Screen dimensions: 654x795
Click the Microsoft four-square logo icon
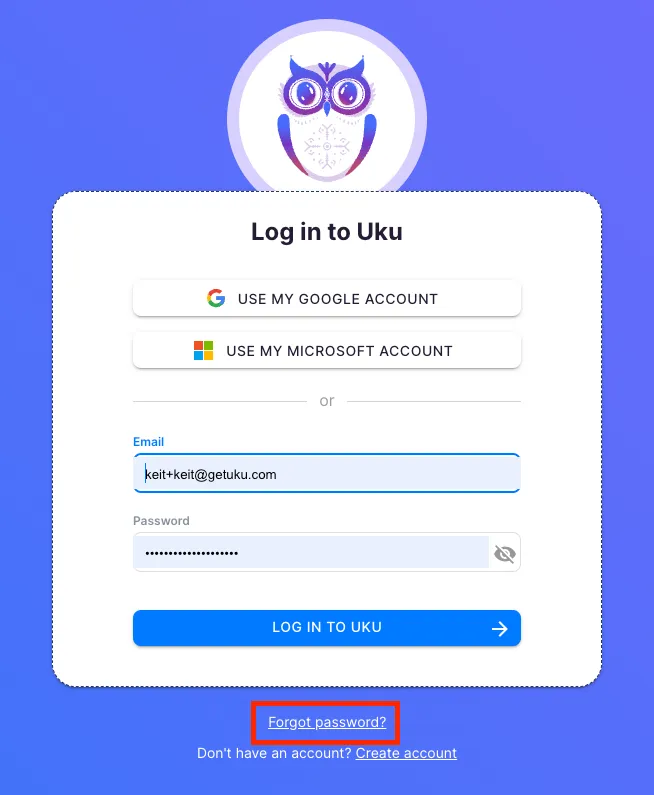click(203, 350)
